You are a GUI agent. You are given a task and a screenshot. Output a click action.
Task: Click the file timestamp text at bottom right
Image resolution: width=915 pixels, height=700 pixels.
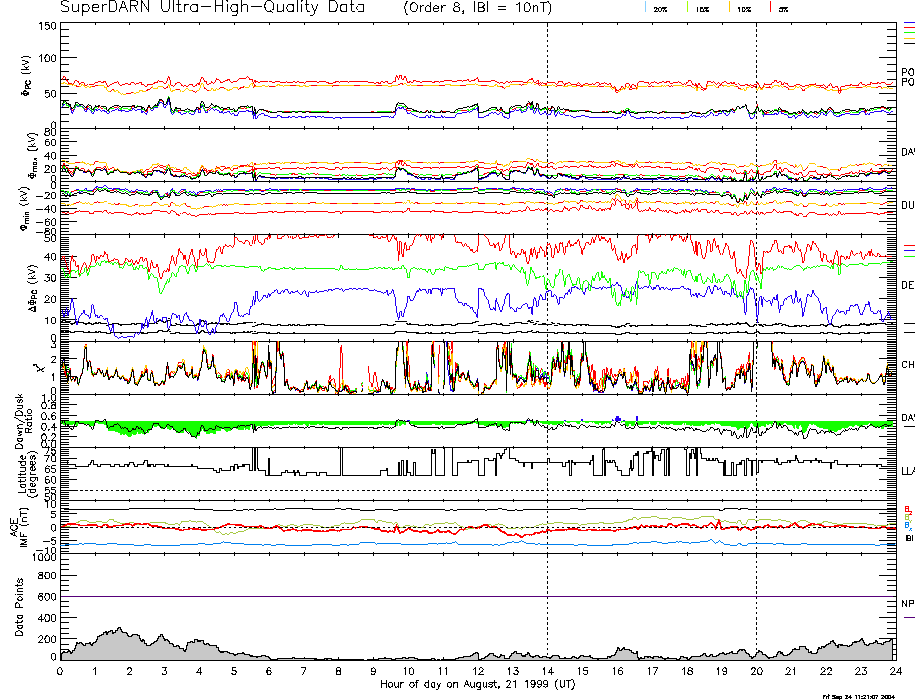point(867,695)
